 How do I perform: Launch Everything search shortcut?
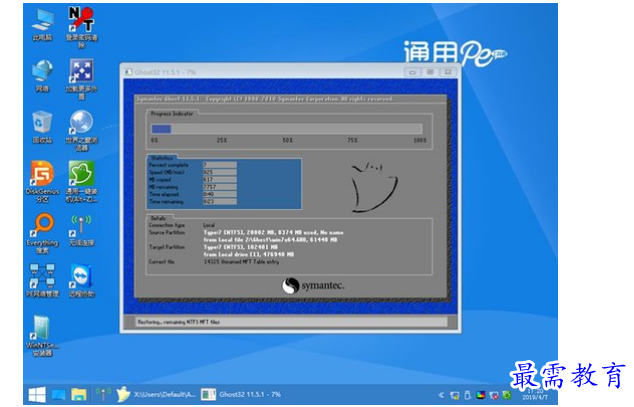point(42,233)
